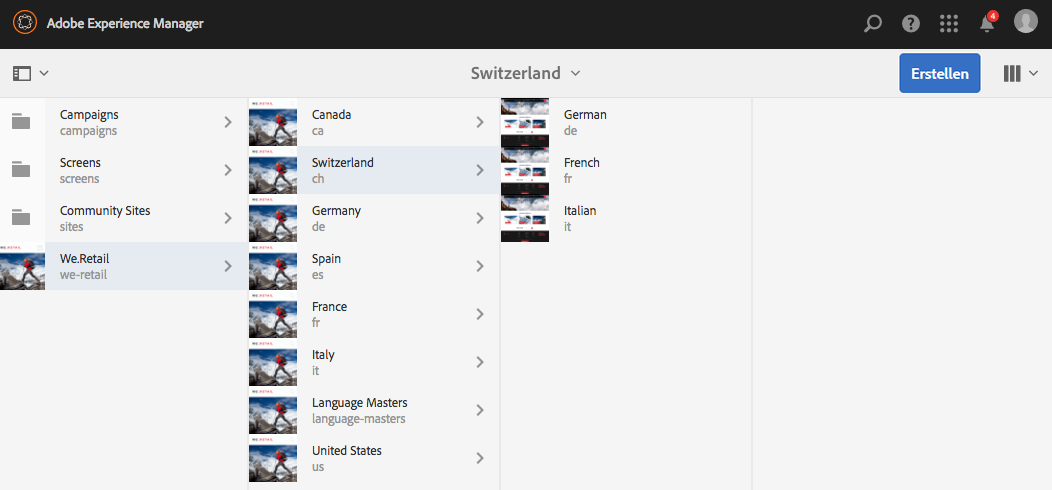Expand the Language Masters chevron
The image size is (1052, 490).
[480, 410]
